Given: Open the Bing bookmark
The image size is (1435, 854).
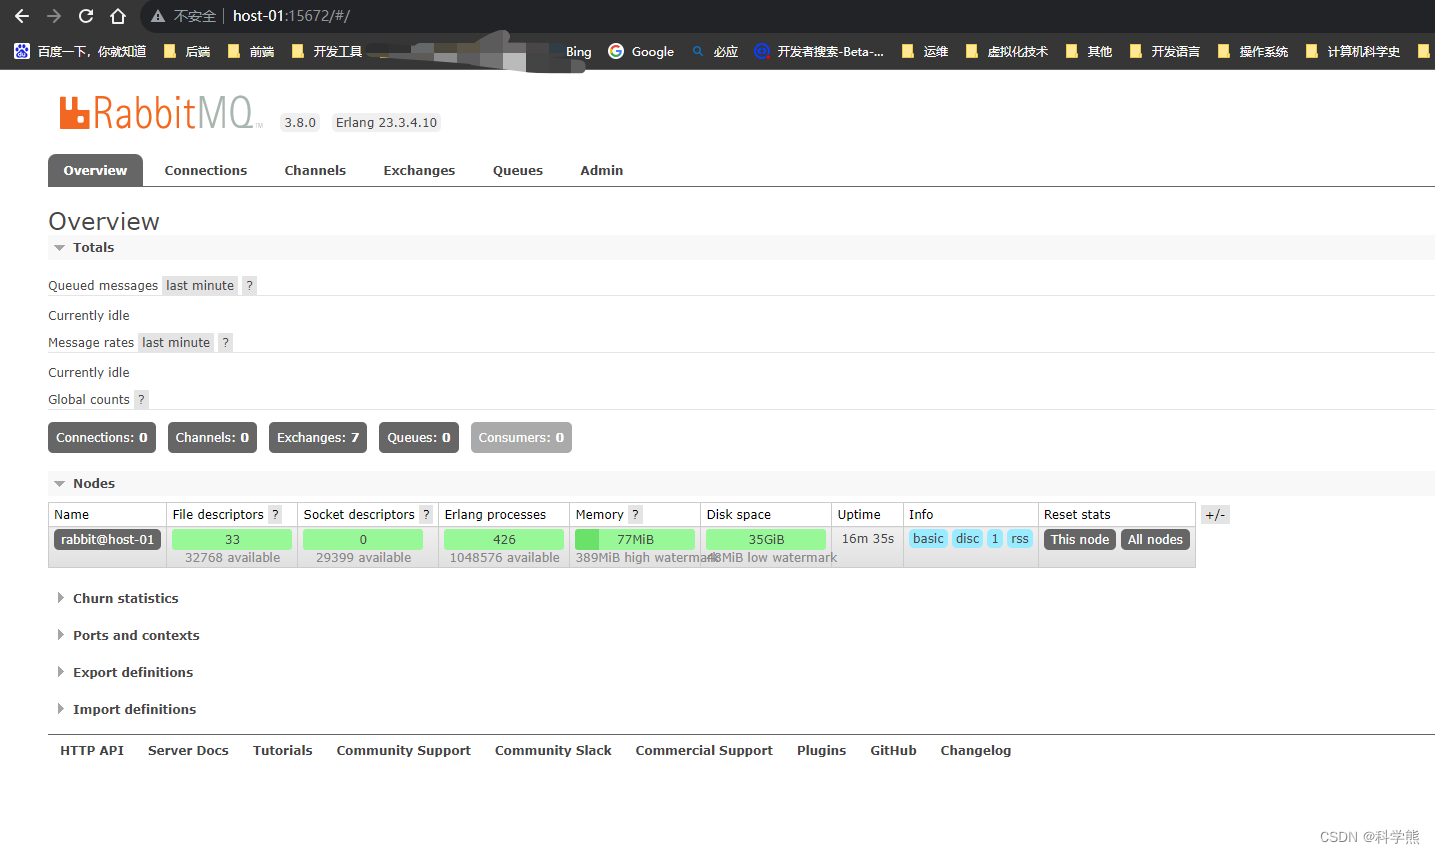Looking at the screenshot, I should pos(578,51).
